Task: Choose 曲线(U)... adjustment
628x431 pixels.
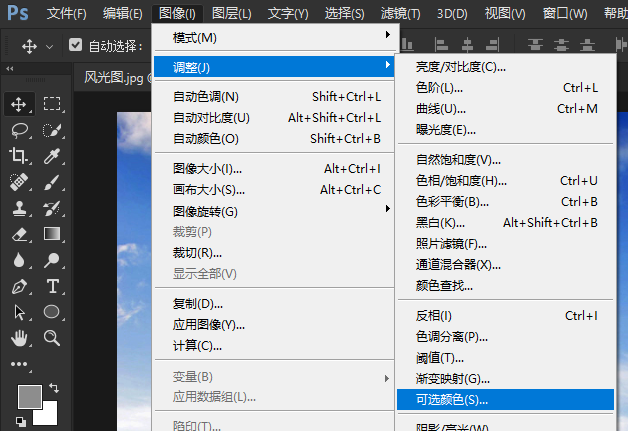Action: coord(505,109)
